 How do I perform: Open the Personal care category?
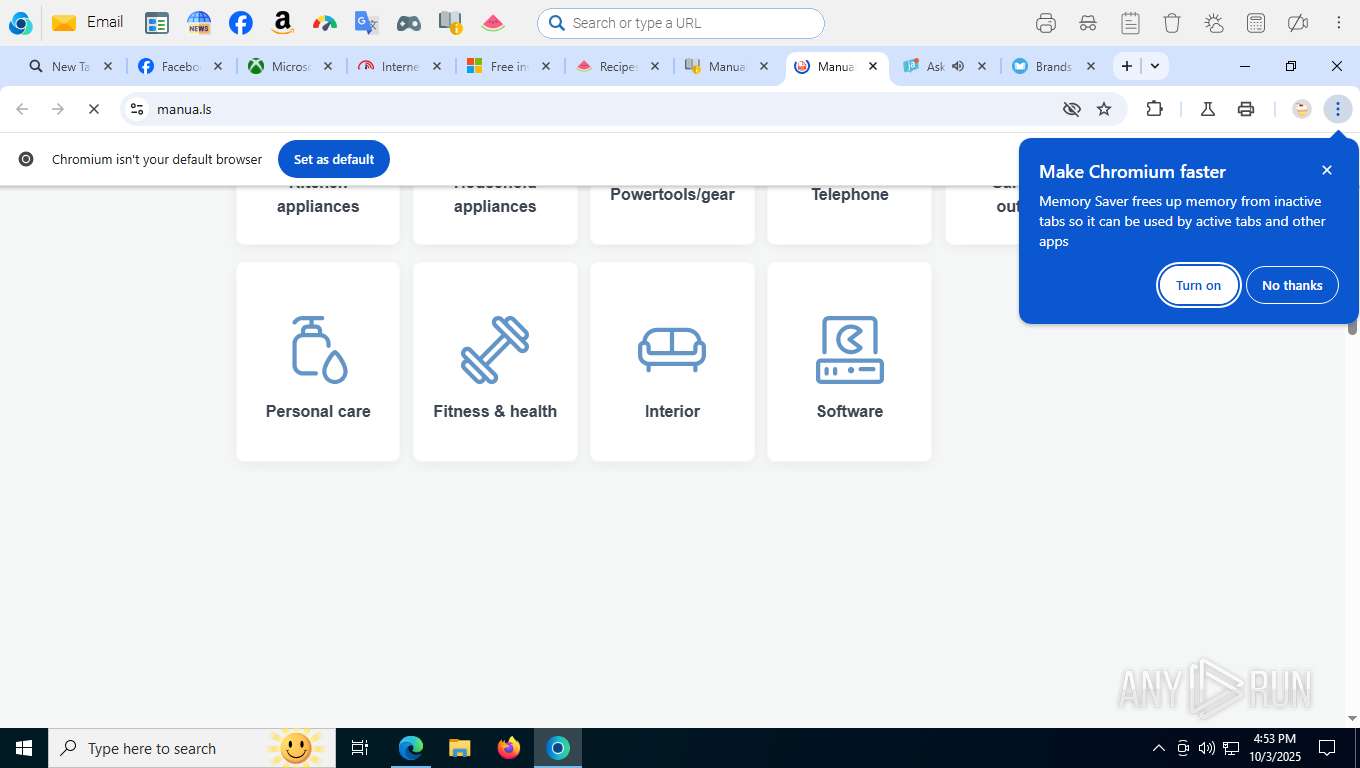tap(318, 362)
